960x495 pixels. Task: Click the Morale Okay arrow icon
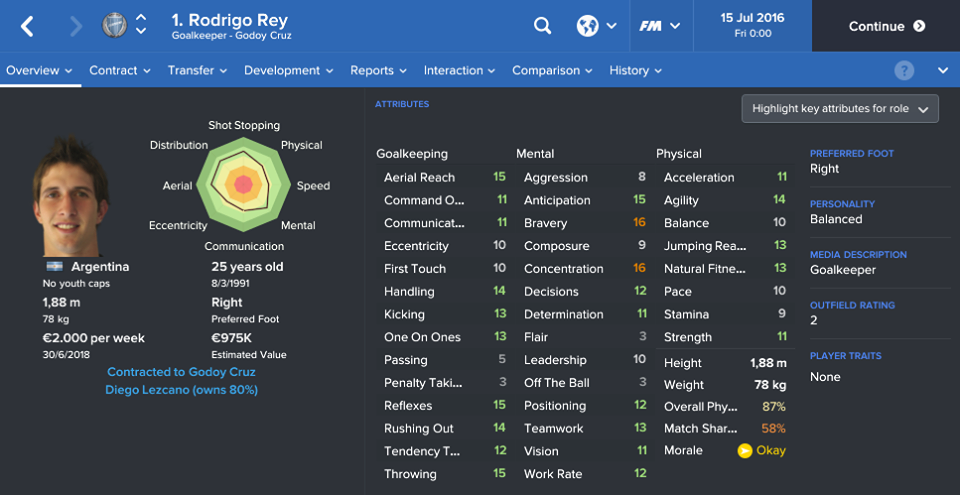pos(744,451)
